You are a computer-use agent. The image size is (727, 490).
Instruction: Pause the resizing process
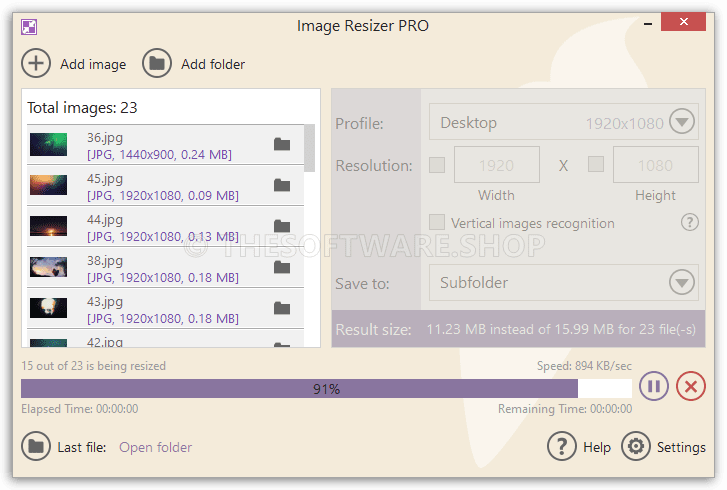(654, 386)
